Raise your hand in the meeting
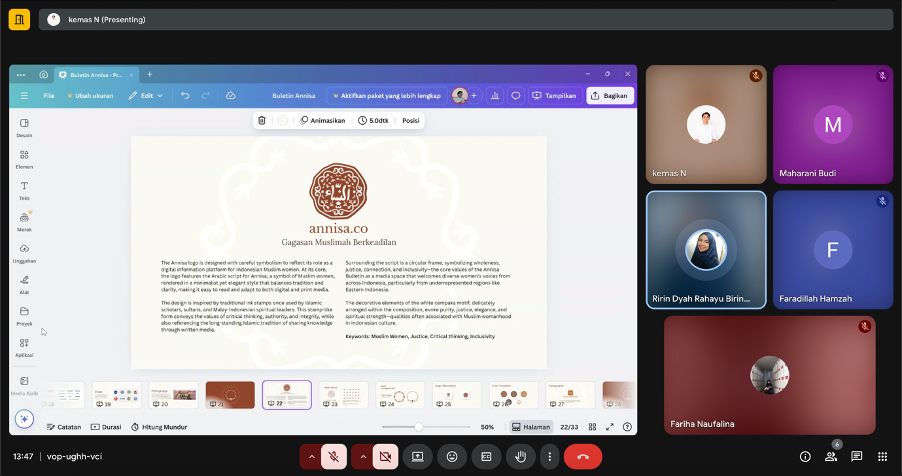Image resolution: width=902 pixels, height=476 pixels. pyautogui.click(x=519, y=456)
